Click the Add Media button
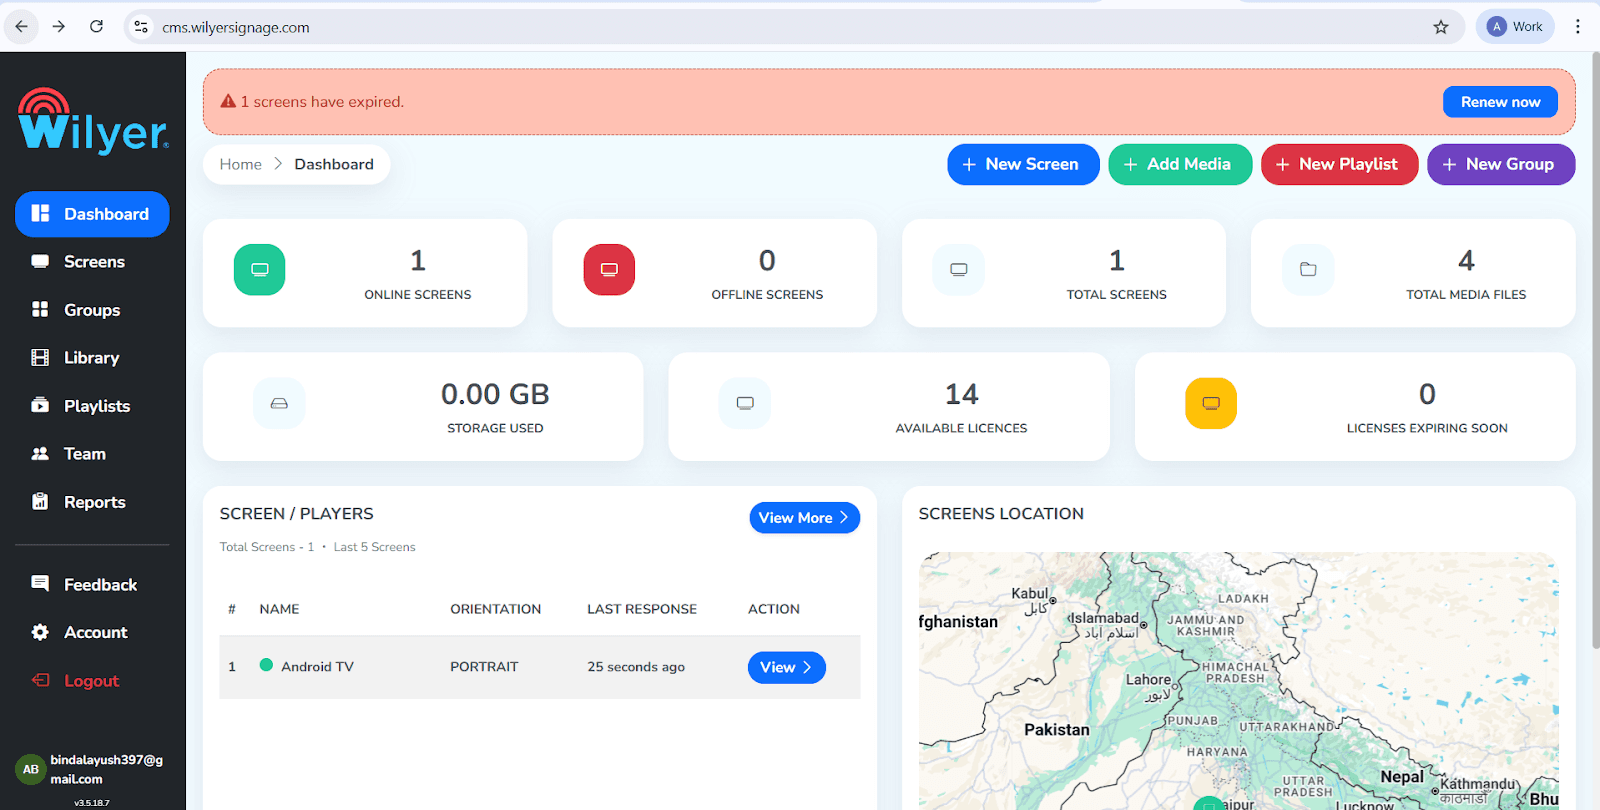The height and width of the screenshot is (810, 1600). [1180, 164]
